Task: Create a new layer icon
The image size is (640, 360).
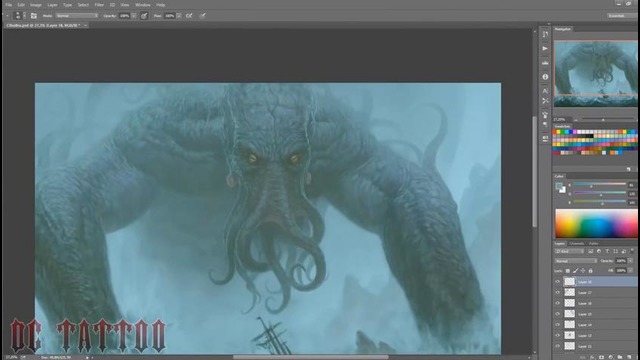Action: tap(629, 357)
